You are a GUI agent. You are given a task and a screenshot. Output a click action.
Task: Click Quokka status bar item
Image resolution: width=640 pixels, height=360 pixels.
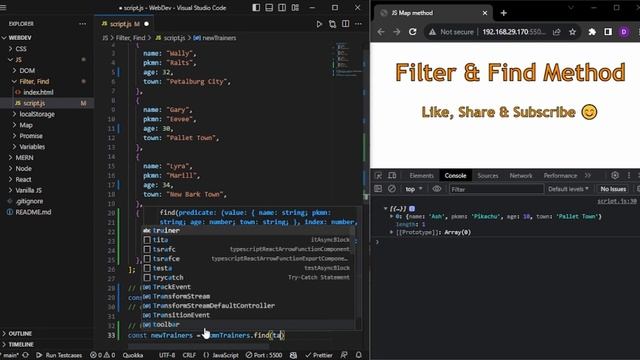tap(133, 355)
